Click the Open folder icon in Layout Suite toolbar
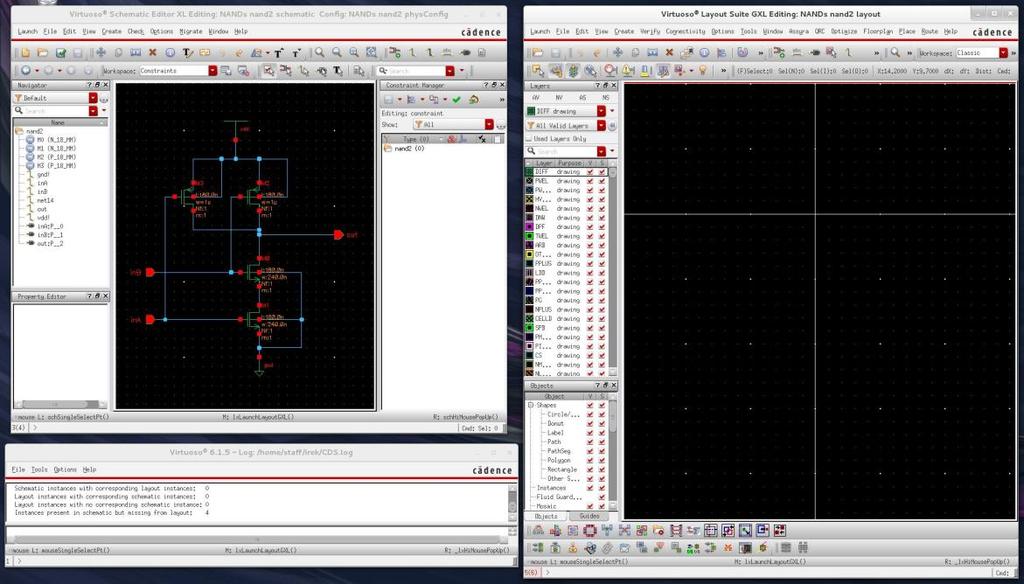1024x584 pixels. click(x=537, y=52)
